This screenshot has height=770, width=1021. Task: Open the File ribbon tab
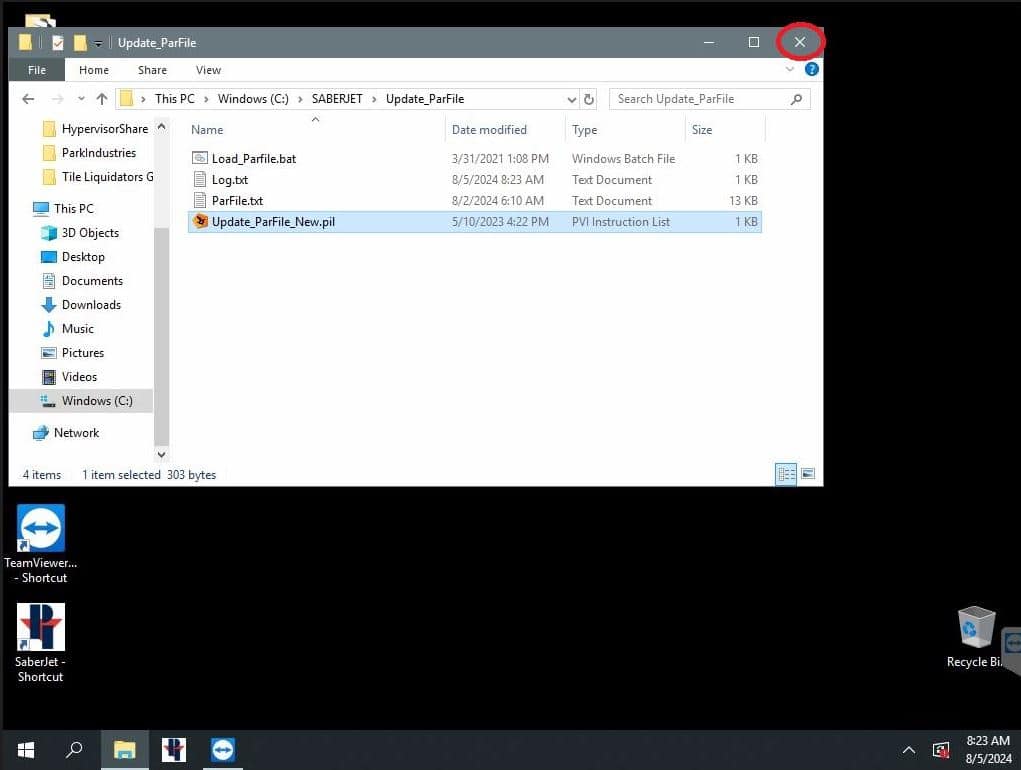tap(36, 70)
